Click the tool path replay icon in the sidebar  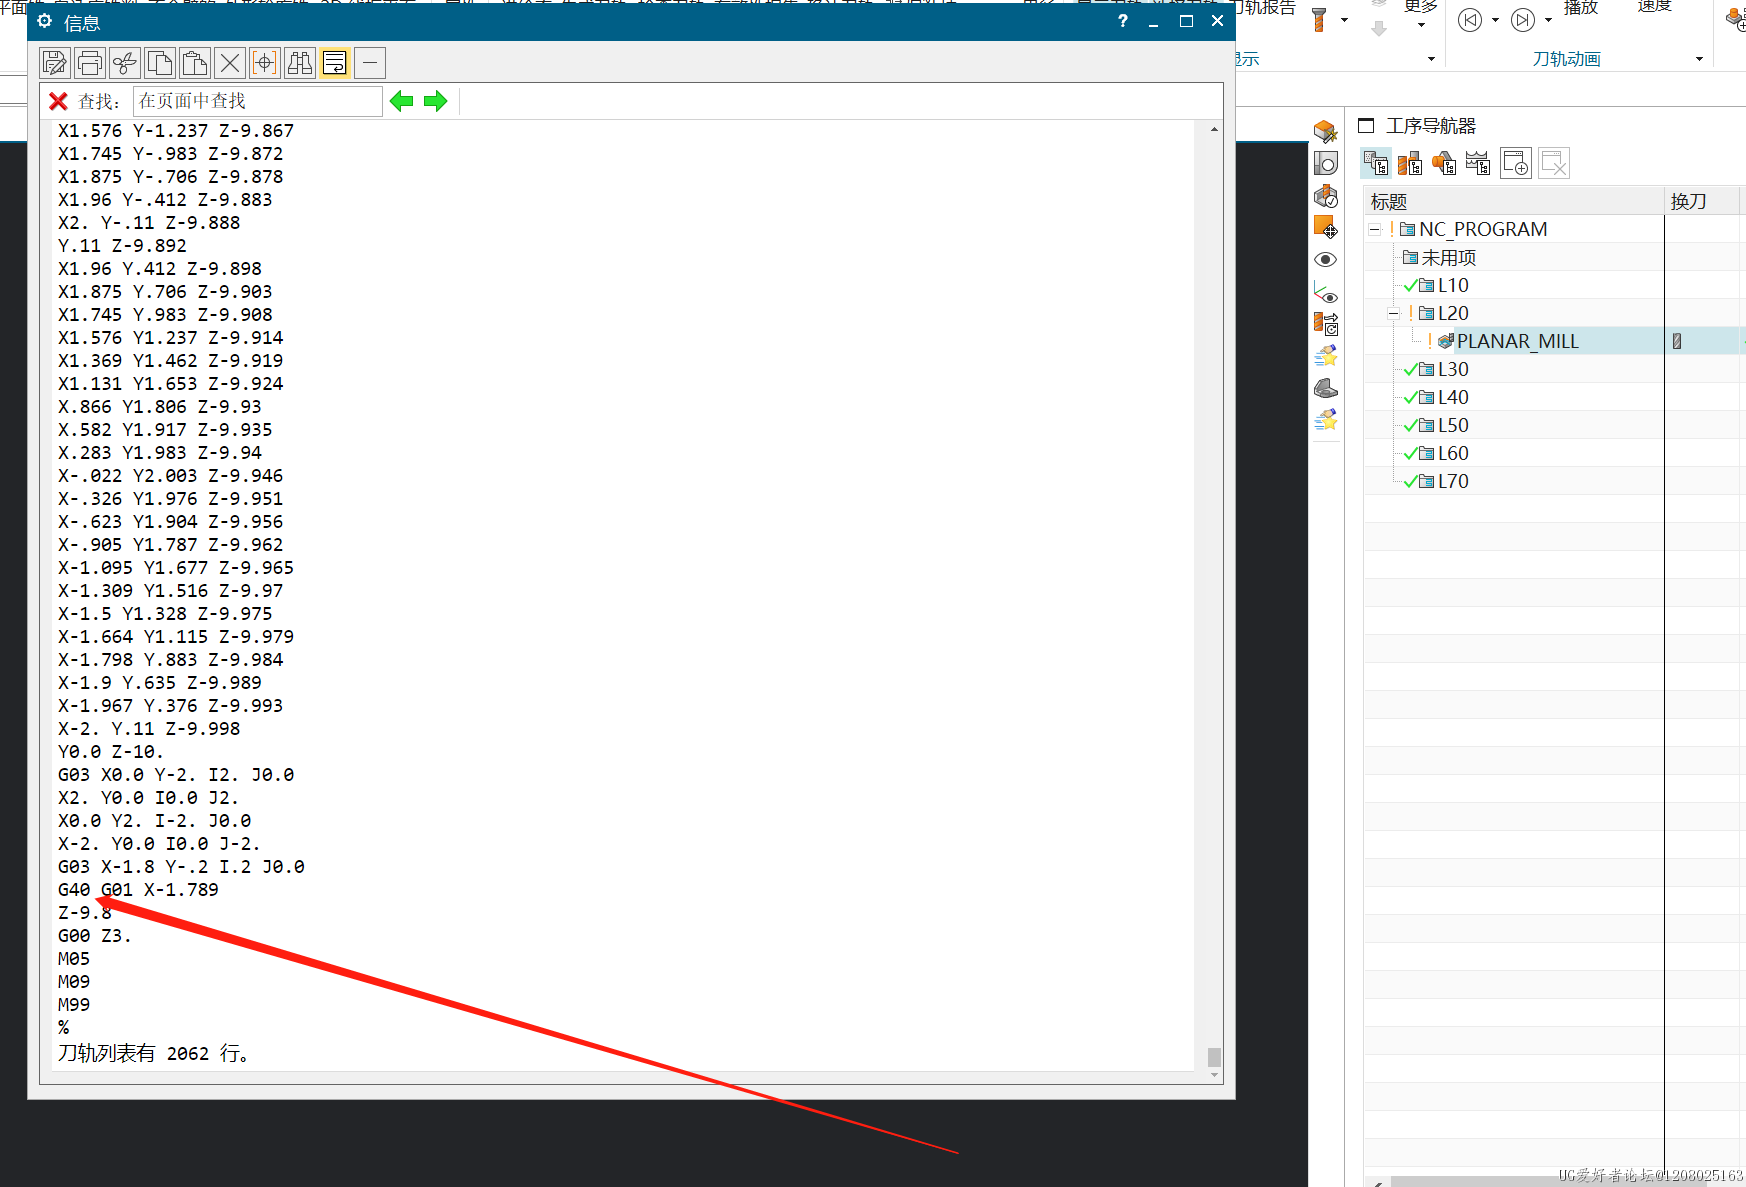1326,323
